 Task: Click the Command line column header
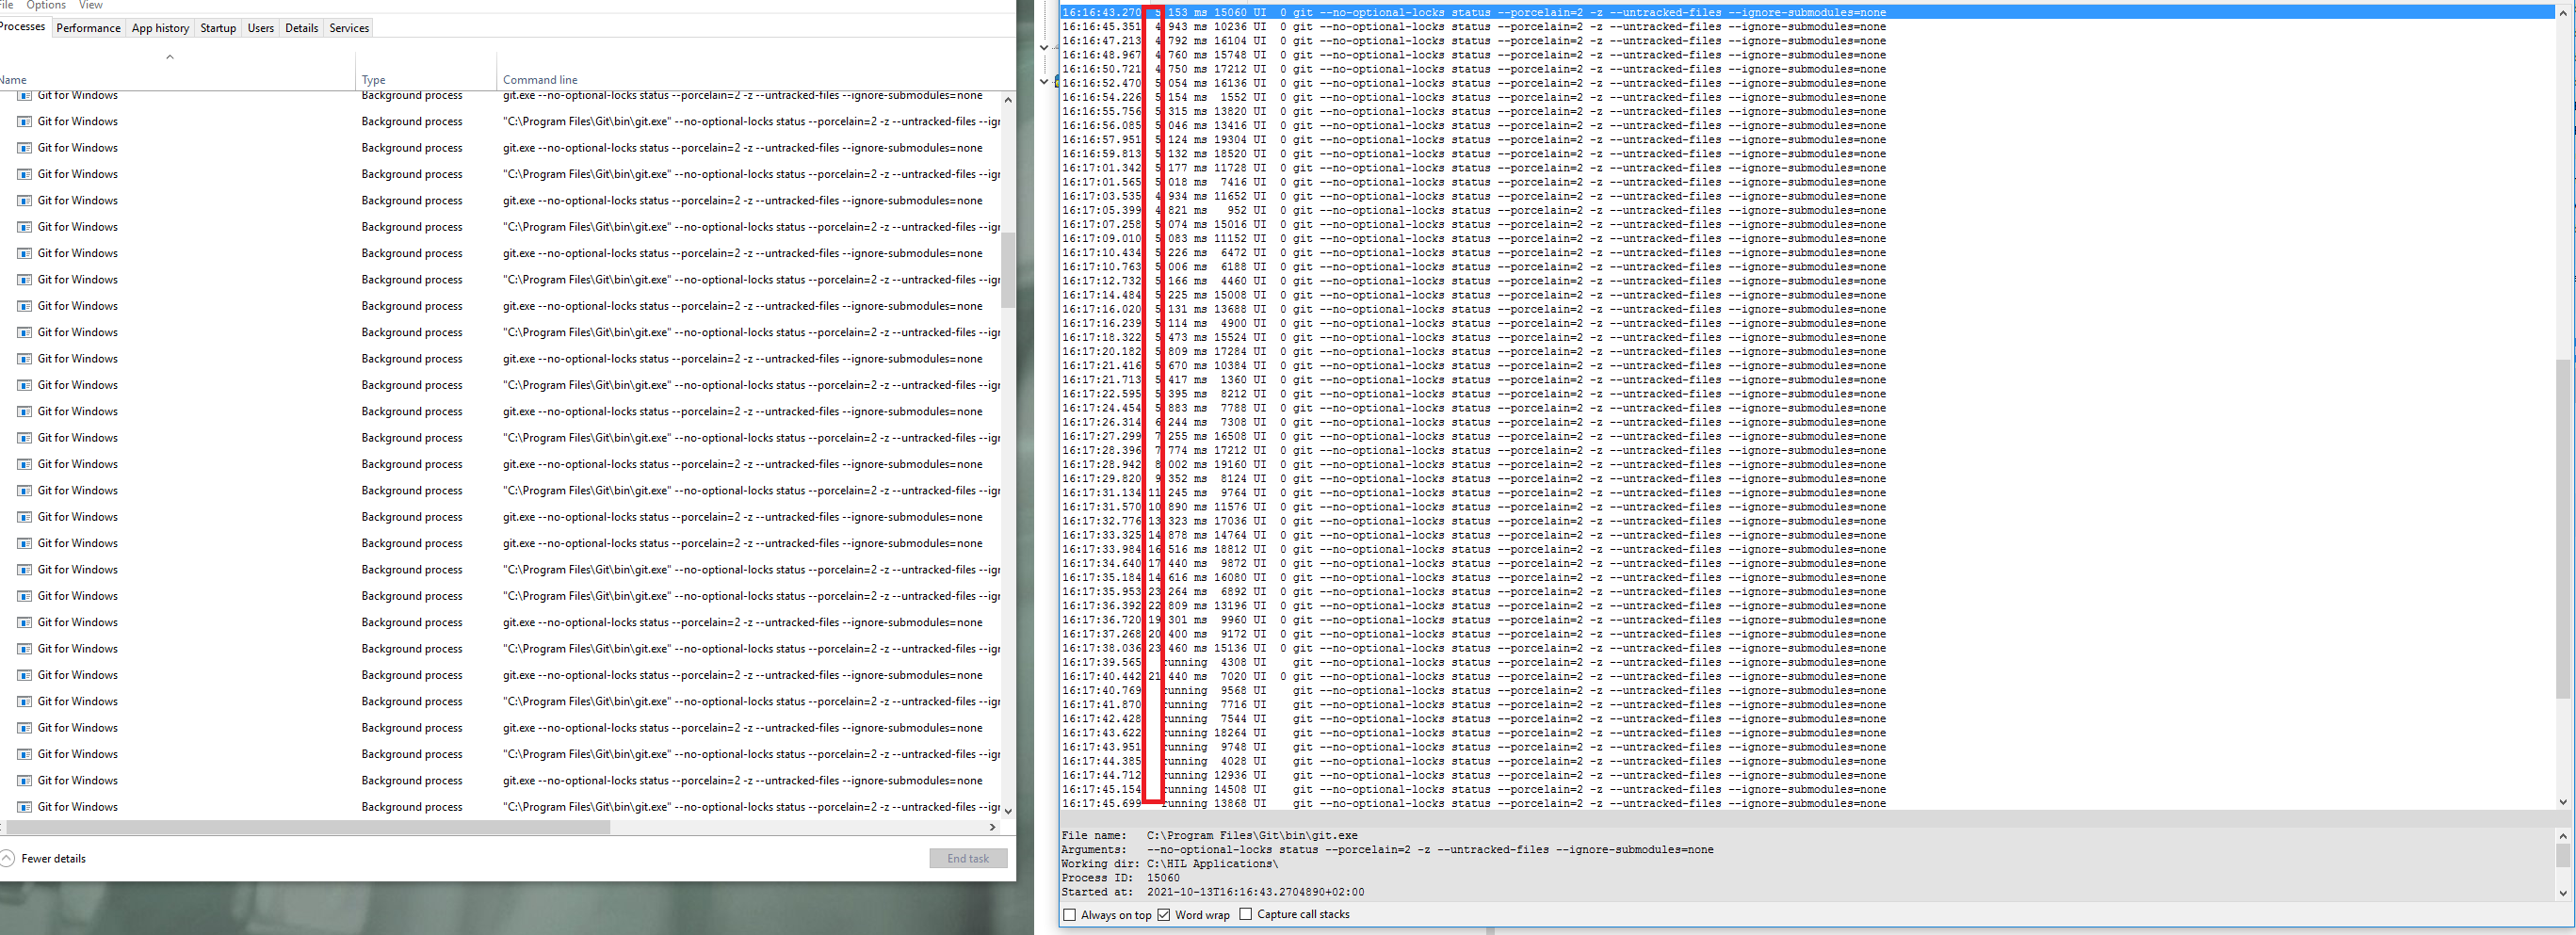pos(540,79)
